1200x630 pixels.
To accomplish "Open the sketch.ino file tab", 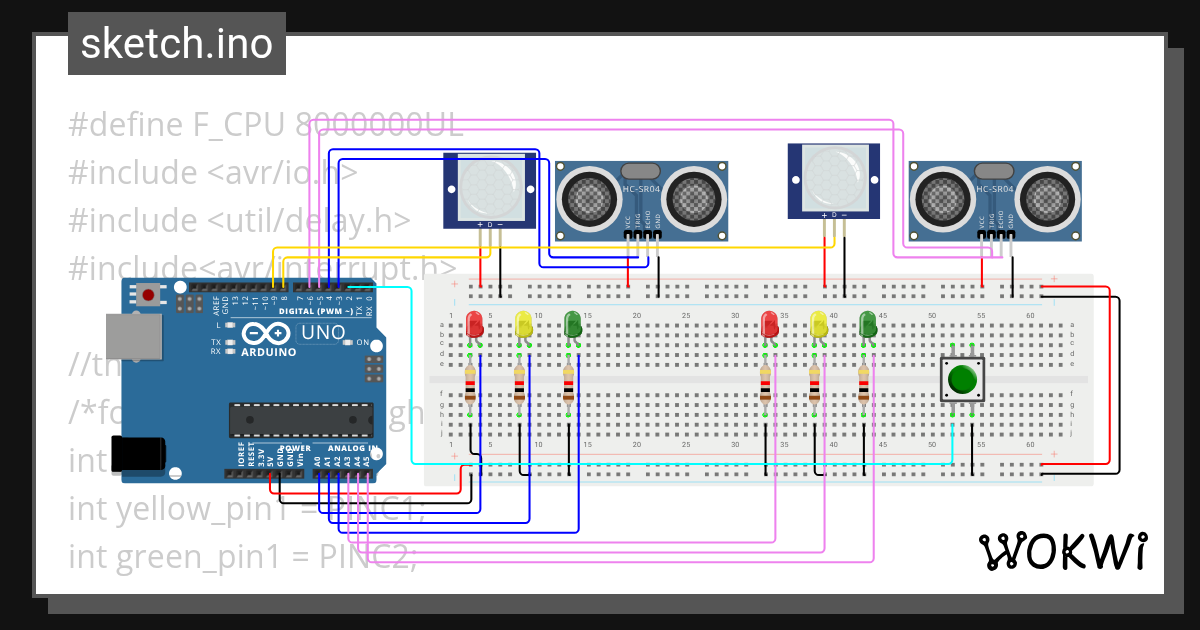I will pyautogui.click(x=177, y=44).
